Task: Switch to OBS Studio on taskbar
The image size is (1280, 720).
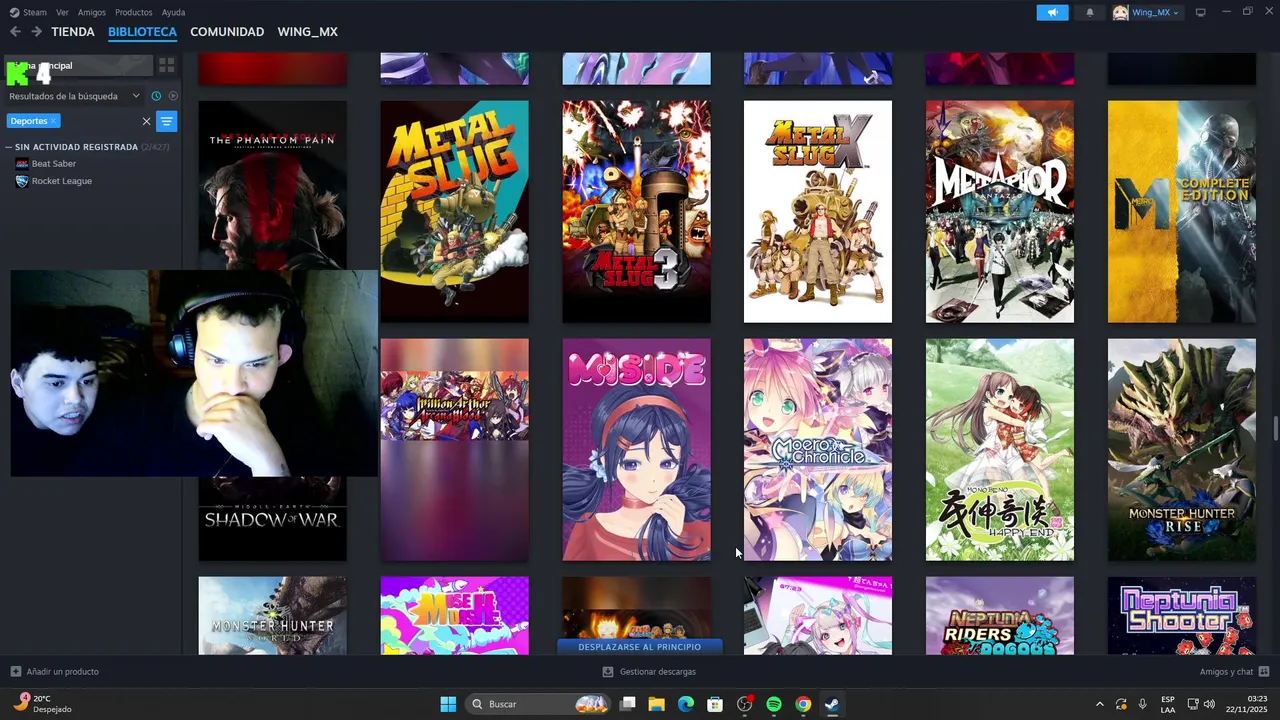Action: coord(745,704)
